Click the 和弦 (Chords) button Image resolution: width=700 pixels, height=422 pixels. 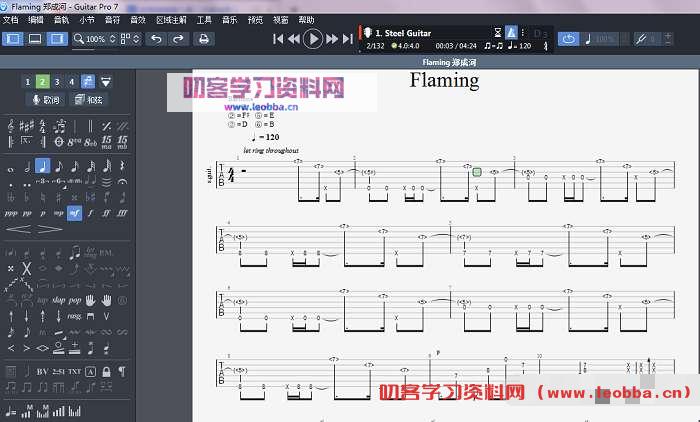pos(88,100)
